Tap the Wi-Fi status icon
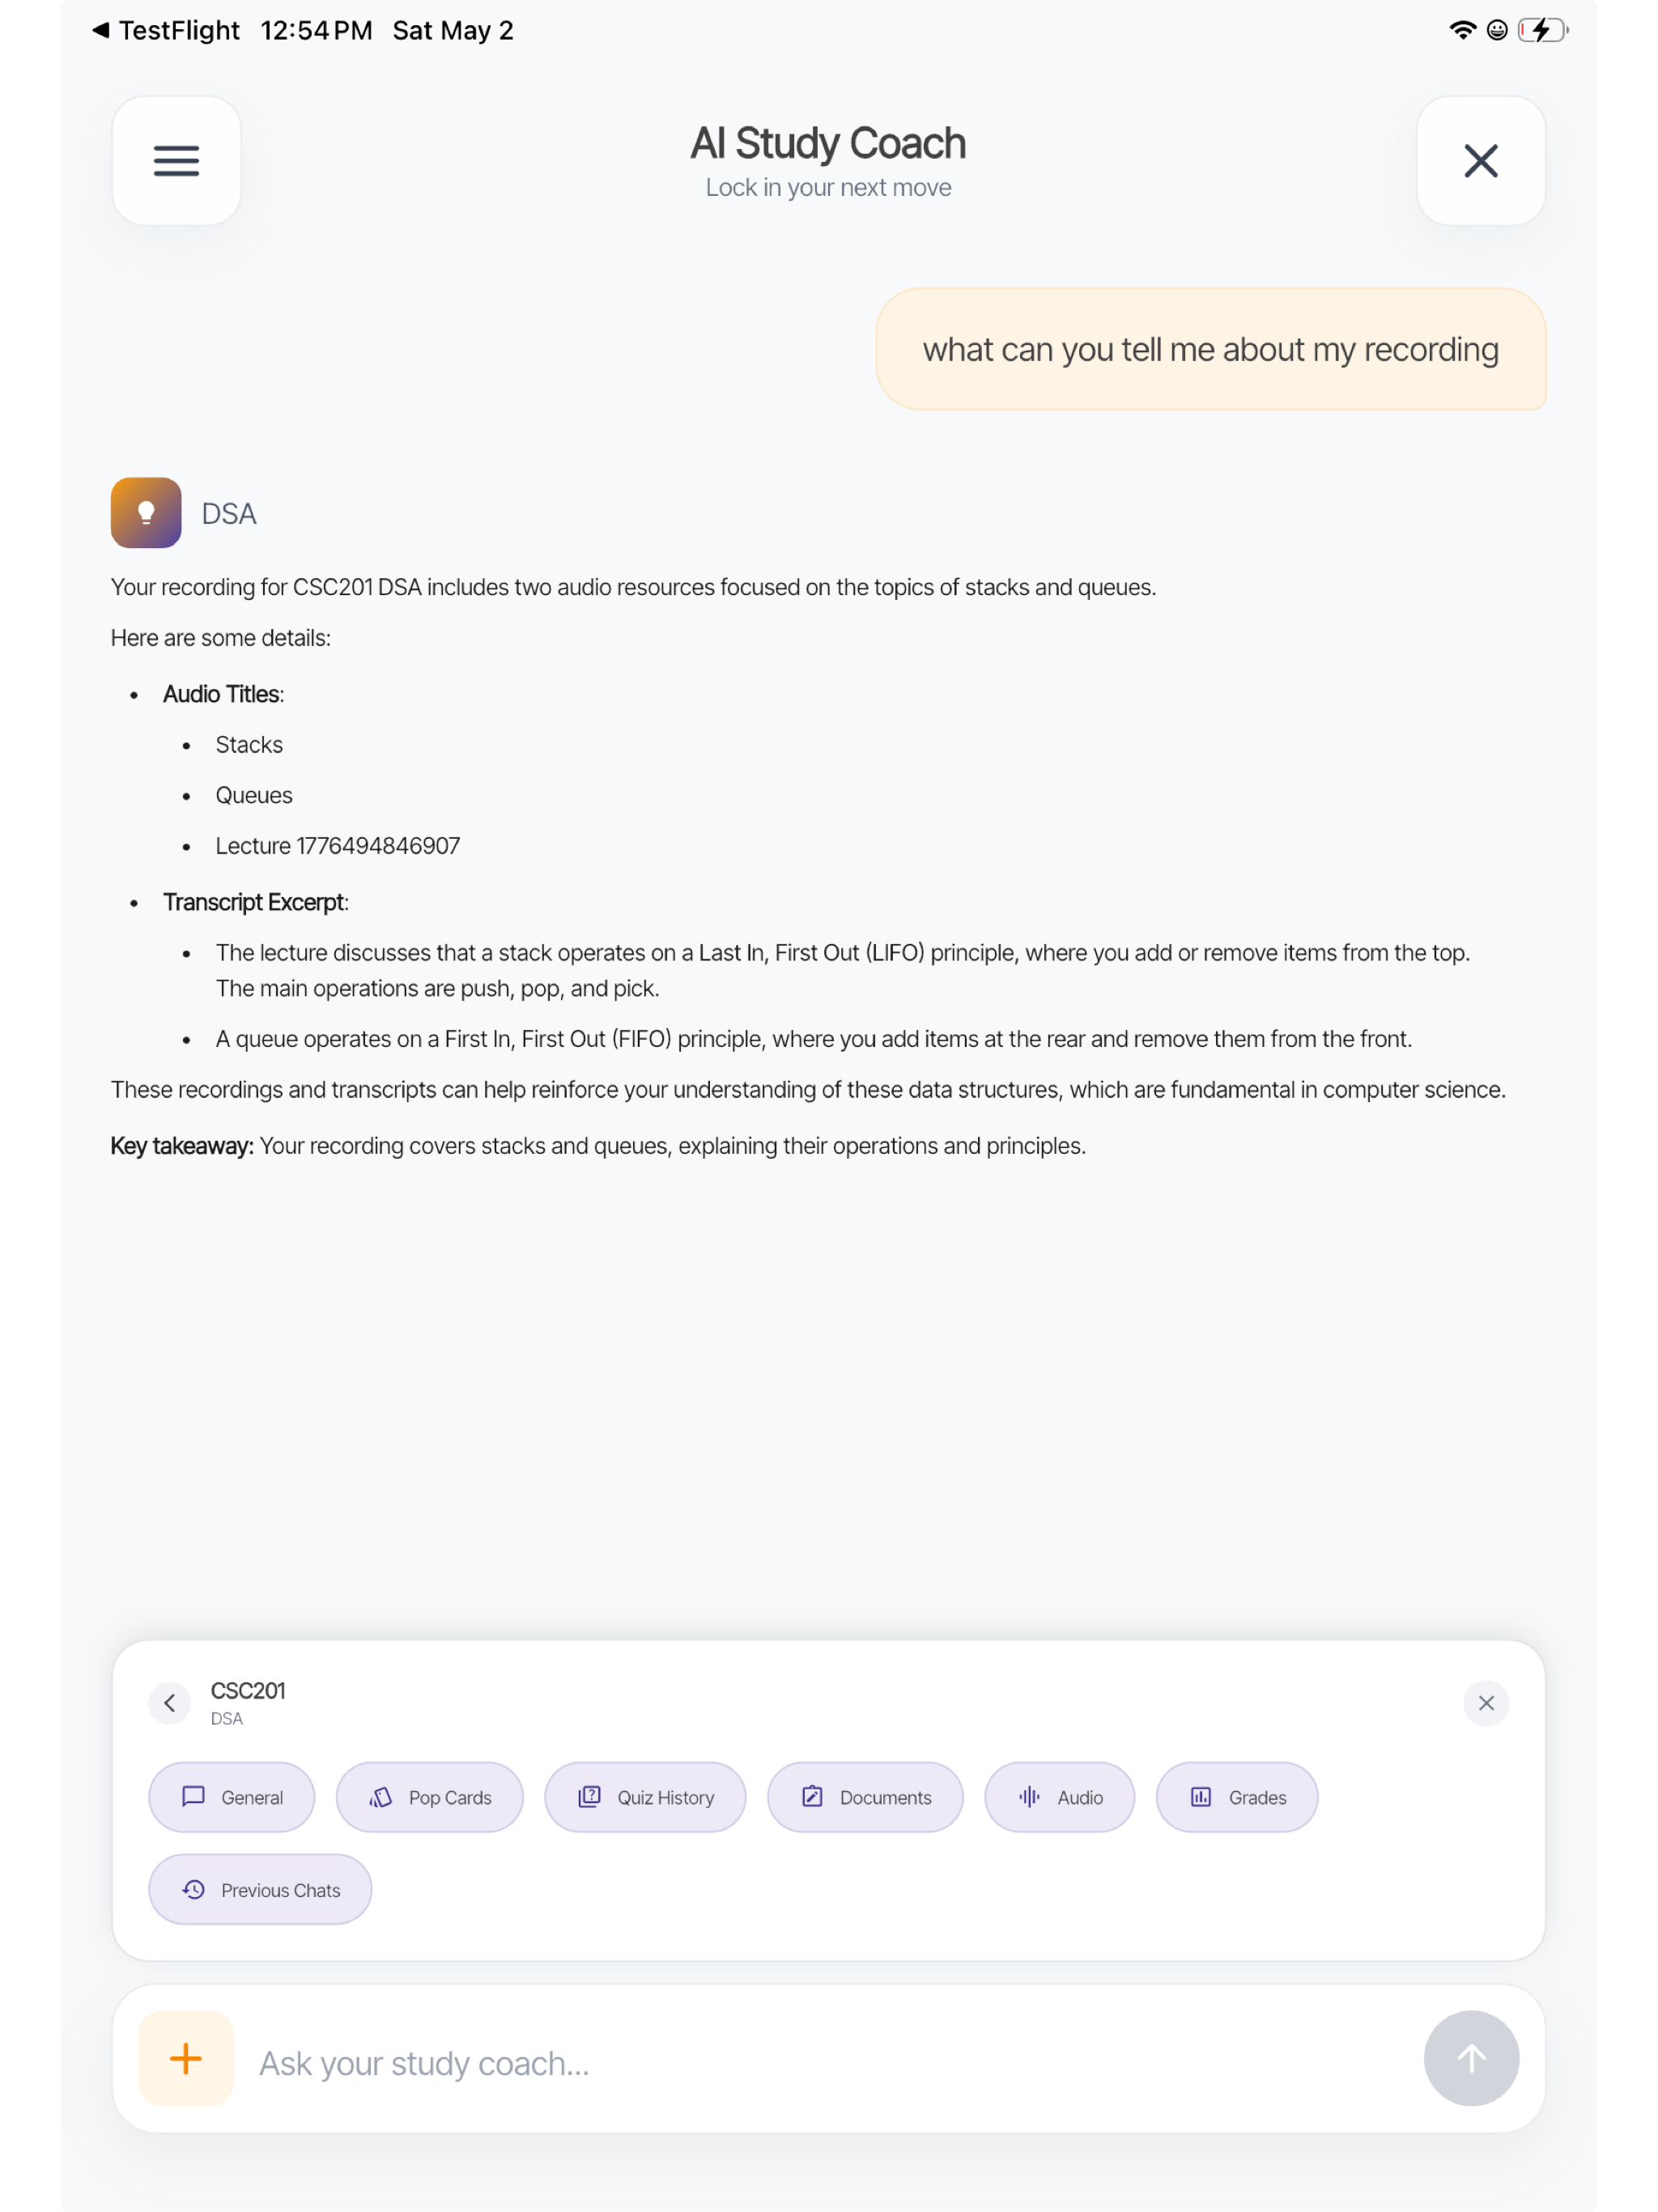The image size is (1658, 2212). [1462, 30]
